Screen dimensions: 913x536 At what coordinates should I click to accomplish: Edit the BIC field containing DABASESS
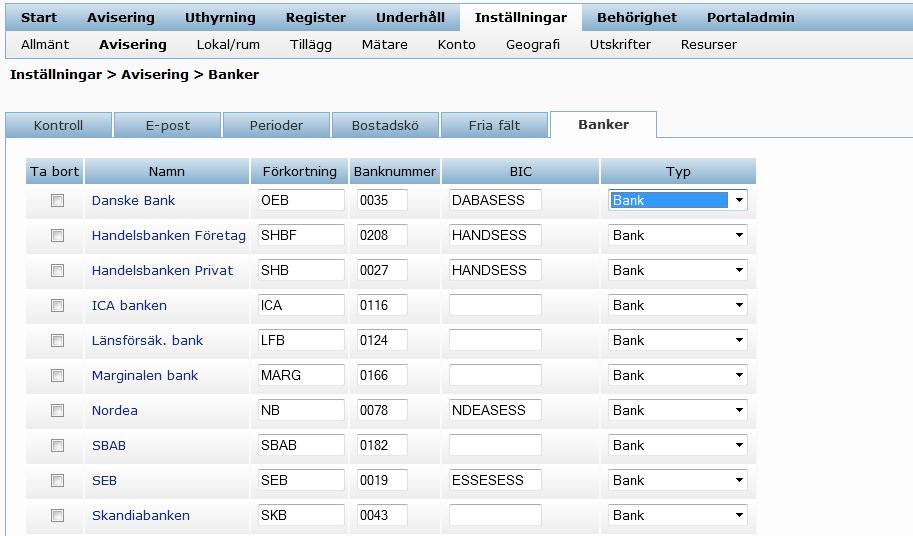pyautogui.click(x=495, y=200)
